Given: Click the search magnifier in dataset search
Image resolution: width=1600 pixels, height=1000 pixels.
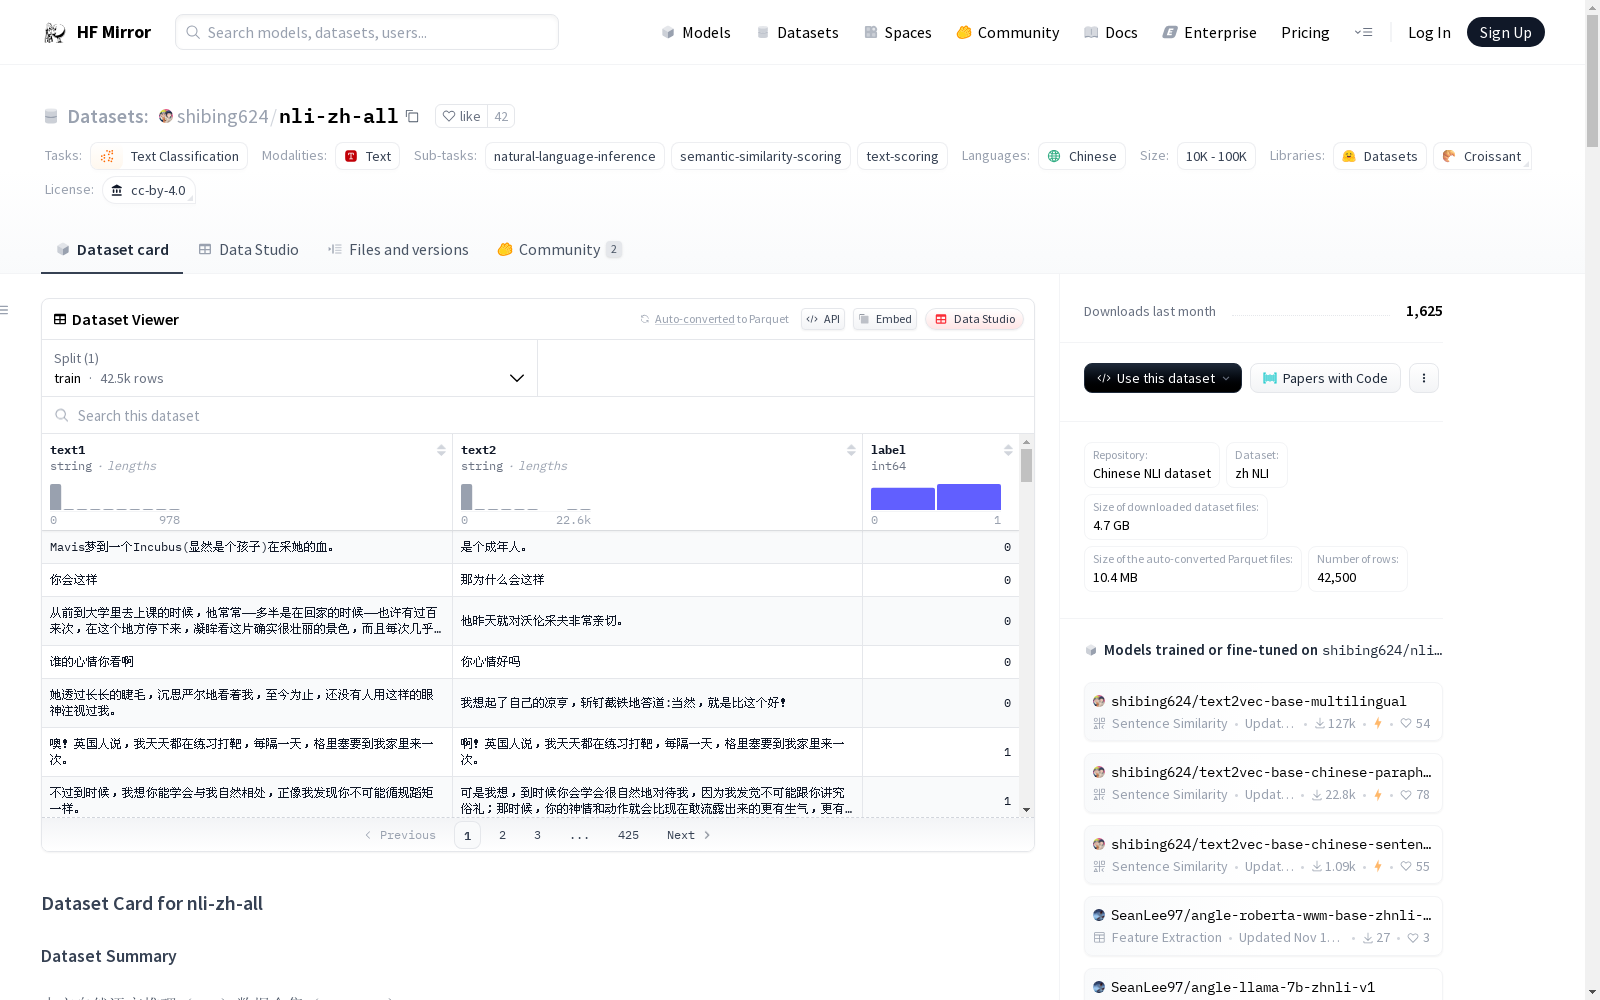Looking at the screenshot, I should (x=62, y=415).
